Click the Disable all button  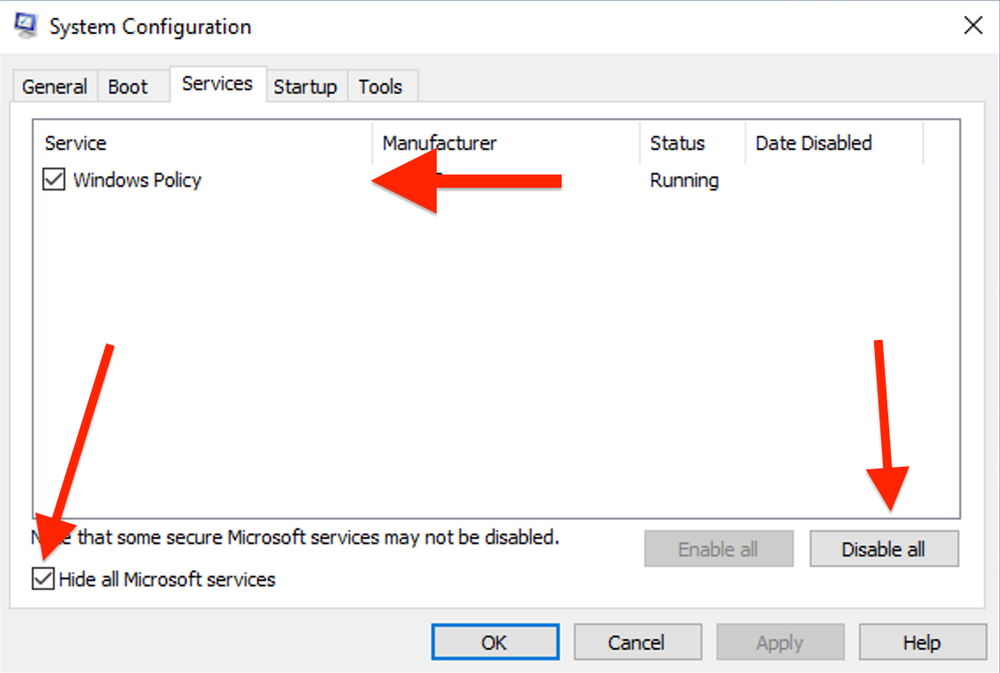884,548
